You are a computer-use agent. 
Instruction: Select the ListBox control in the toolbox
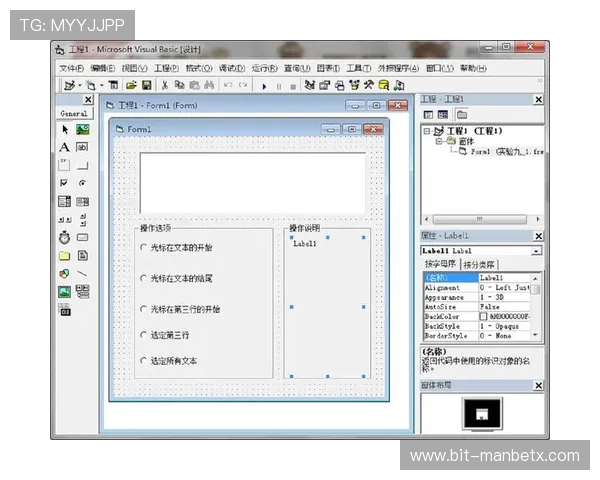coord(83,201)
